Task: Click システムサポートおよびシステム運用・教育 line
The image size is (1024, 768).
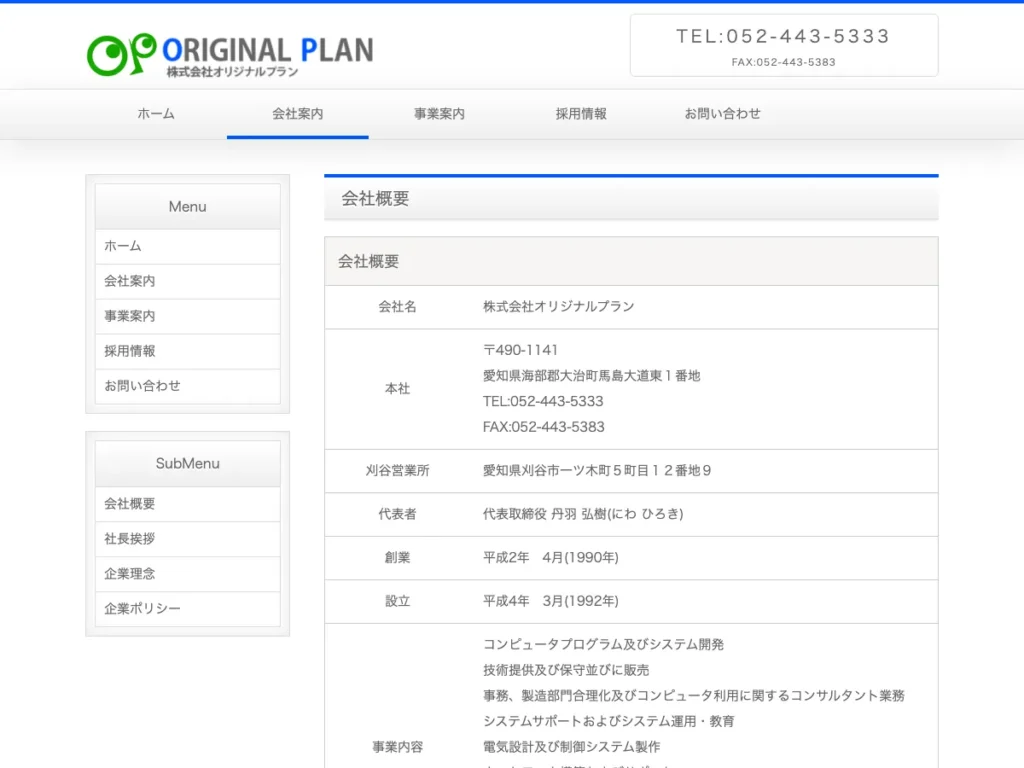Action: pos(609,722)
